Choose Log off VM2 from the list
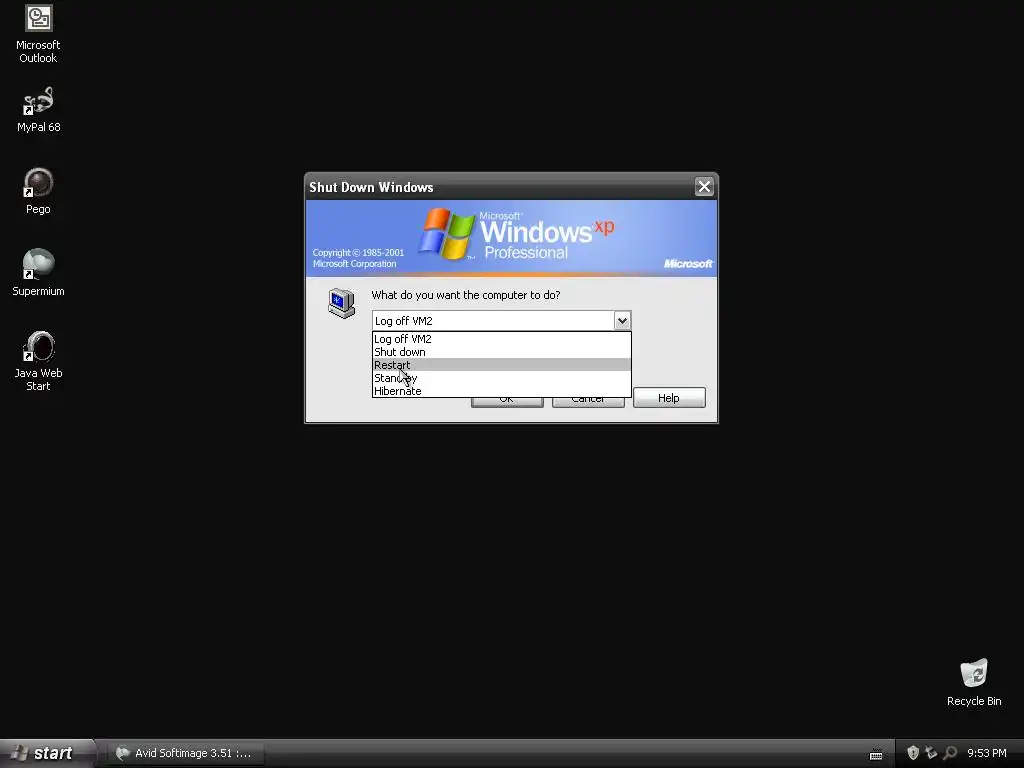1024x768 pixels. [502, 339]
